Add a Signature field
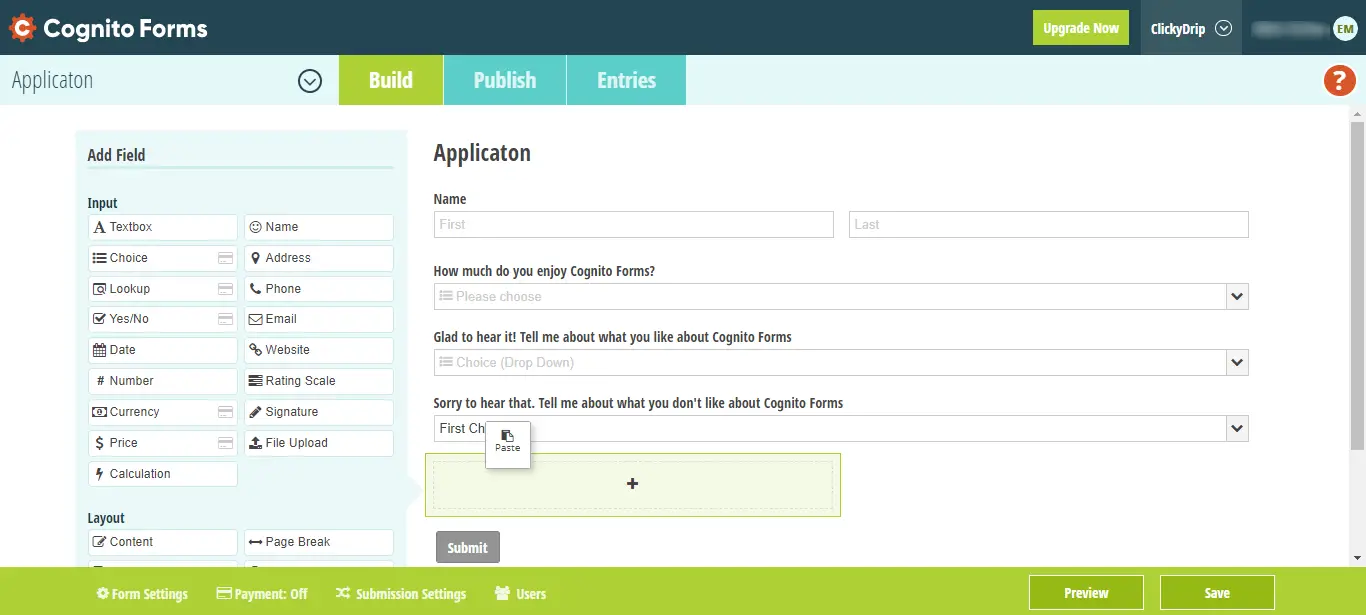This screenshot has height=615, width=1366. pos(319,412)
